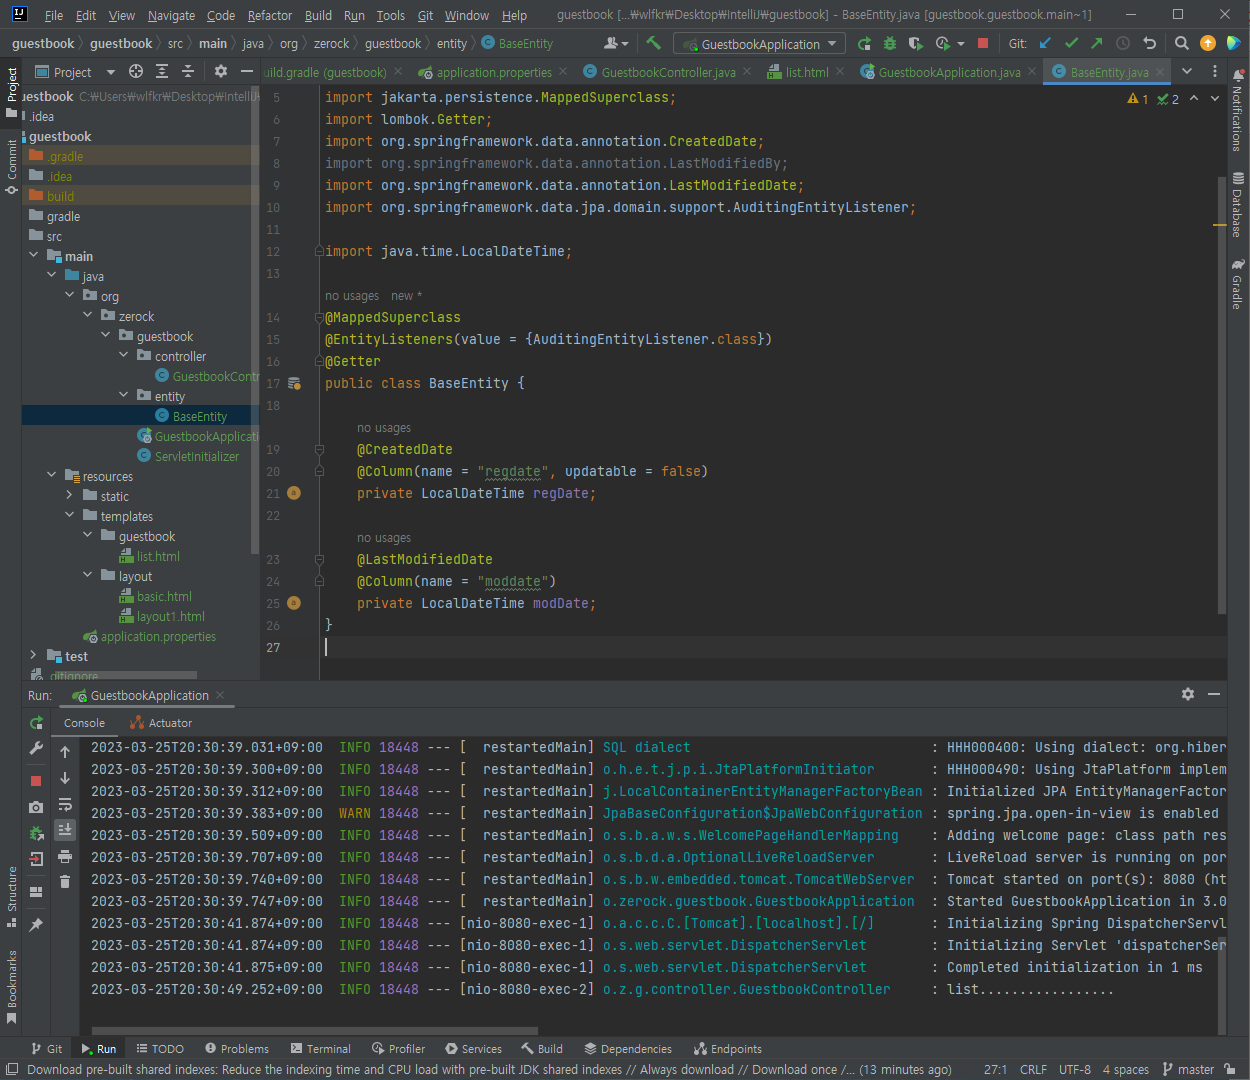This screenshot has height=1080, width=1250.
Task: Select list.html in the project tree
Action: click(x=158, y=556)
